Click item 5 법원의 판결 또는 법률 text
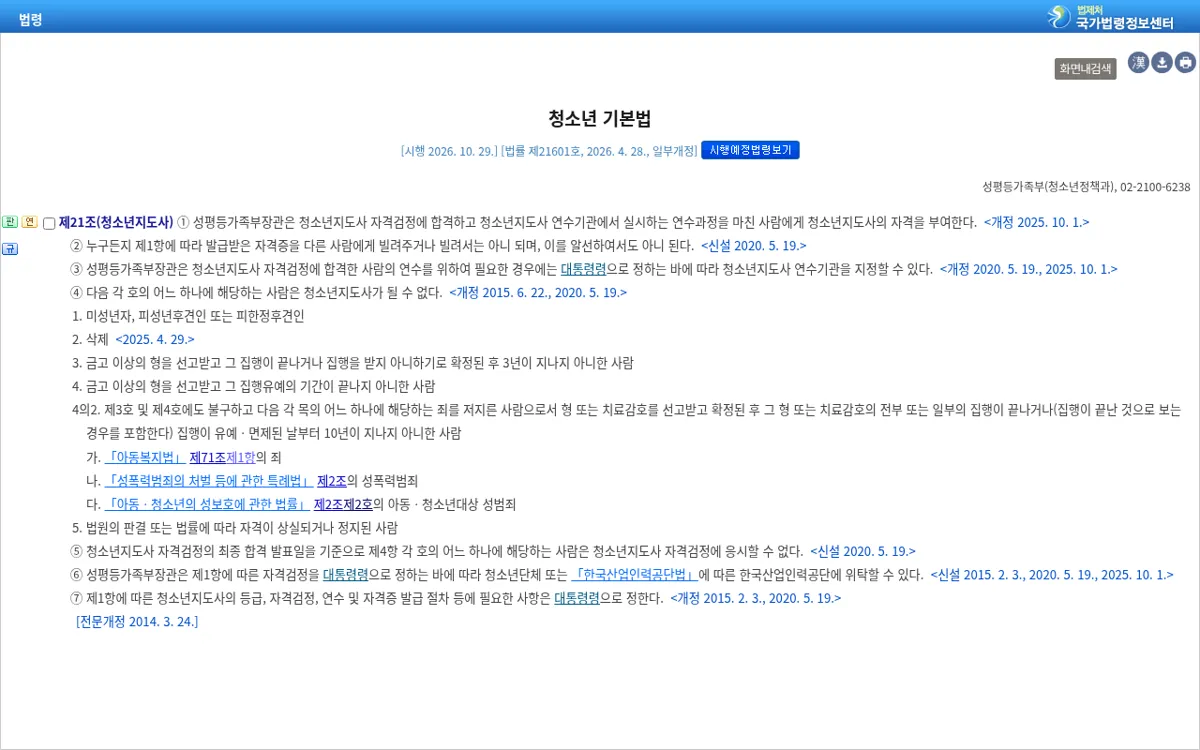Screen dimensions: 1200x750 tap(235, 528)
